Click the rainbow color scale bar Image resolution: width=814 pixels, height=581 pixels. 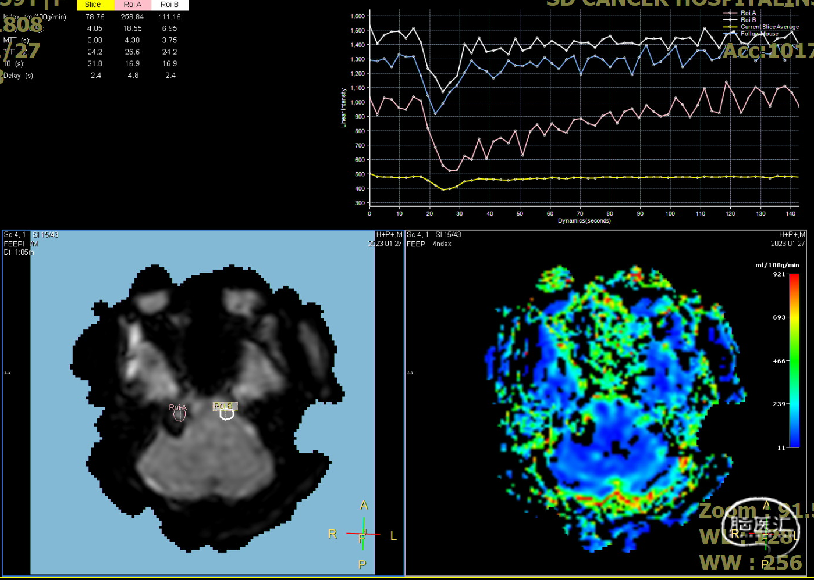[794, 360]
